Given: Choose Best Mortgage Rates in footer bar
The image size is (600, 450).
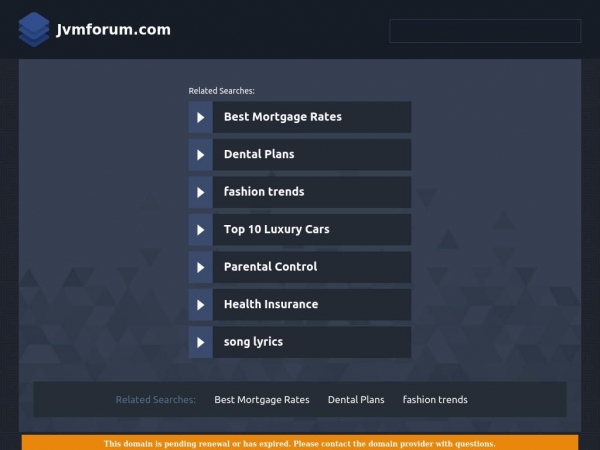Looking at the screenshot, I should (x=262, y=399).
